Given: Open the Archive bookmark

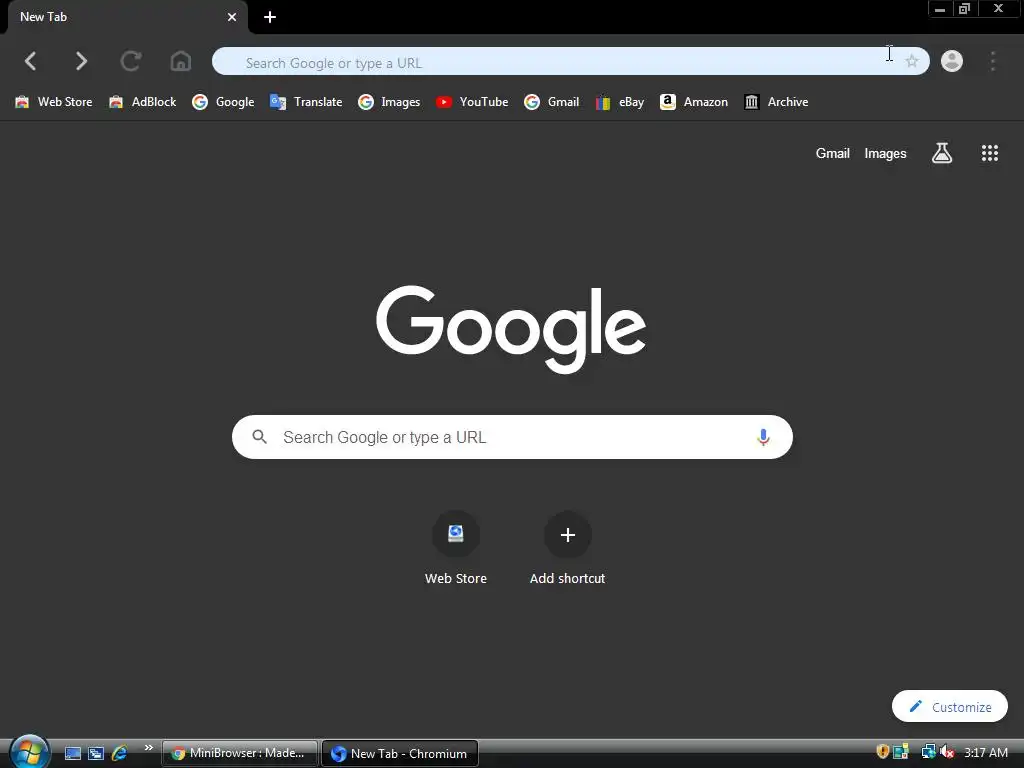Looking at the screenshot, I should coord(776,102).
